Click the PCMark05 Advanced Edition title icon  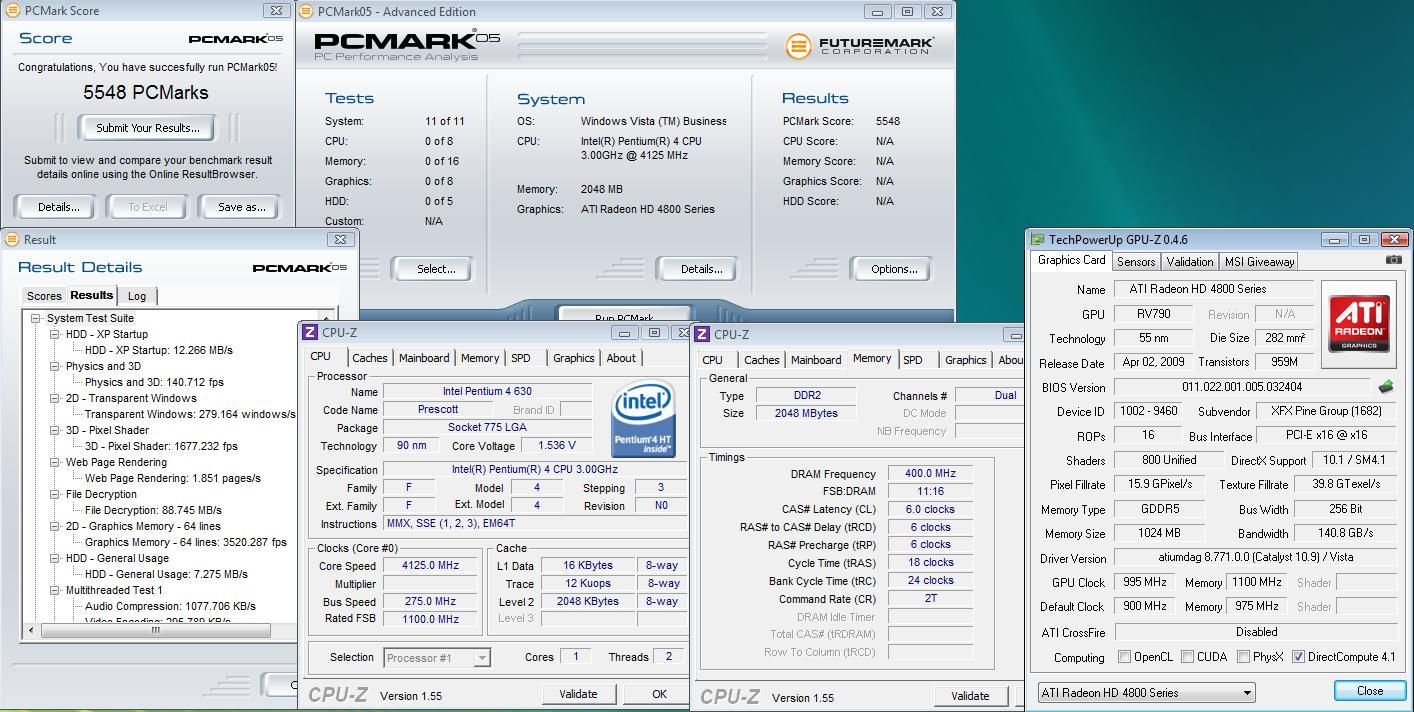click(306, 12)
